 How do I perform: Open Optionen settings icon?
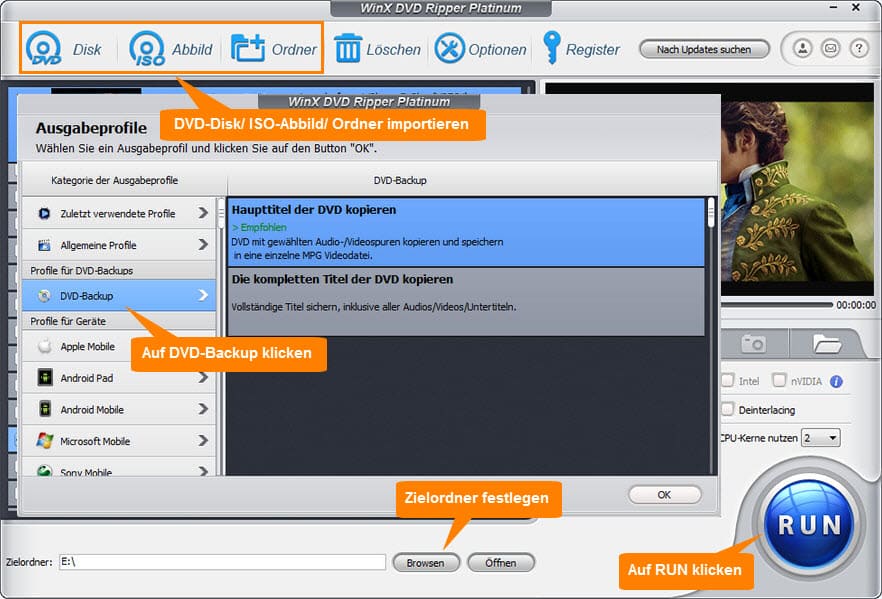(x=450, y=48)
